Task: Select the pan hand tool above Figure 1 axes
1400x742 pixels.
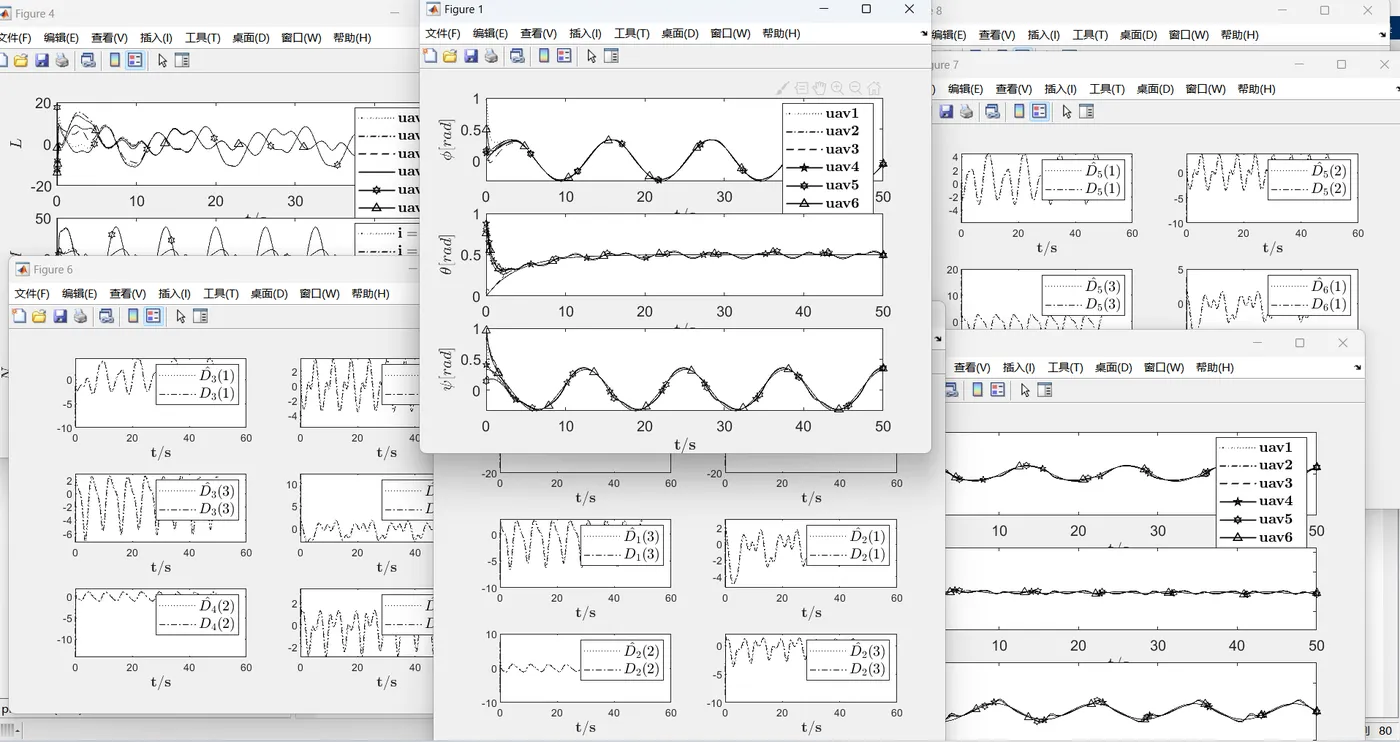Action: pos(819,88)
